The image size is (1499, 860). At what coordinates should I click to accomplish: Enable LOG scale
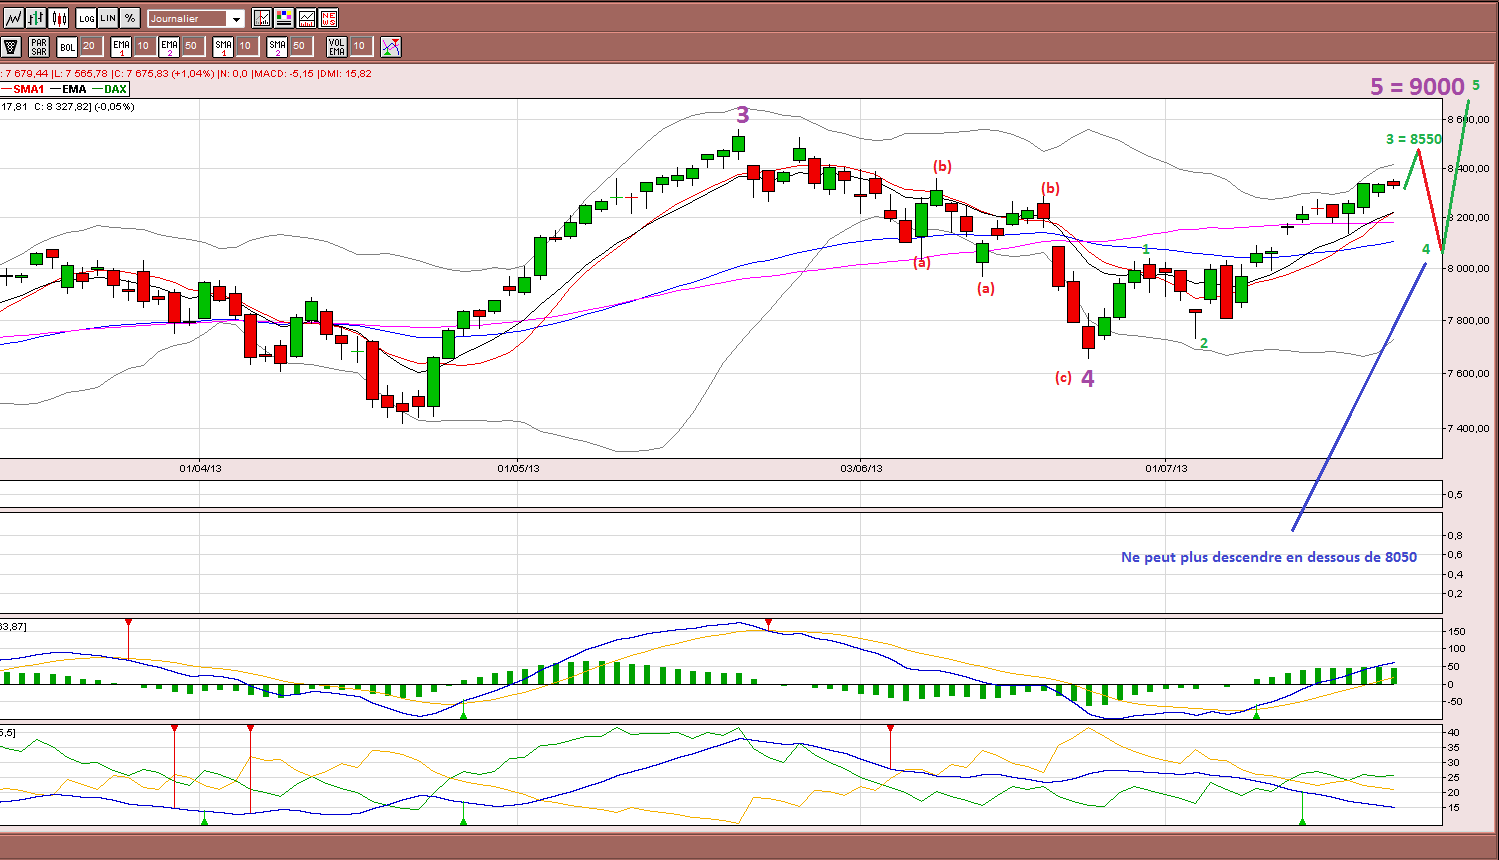[x=87, y=18]
